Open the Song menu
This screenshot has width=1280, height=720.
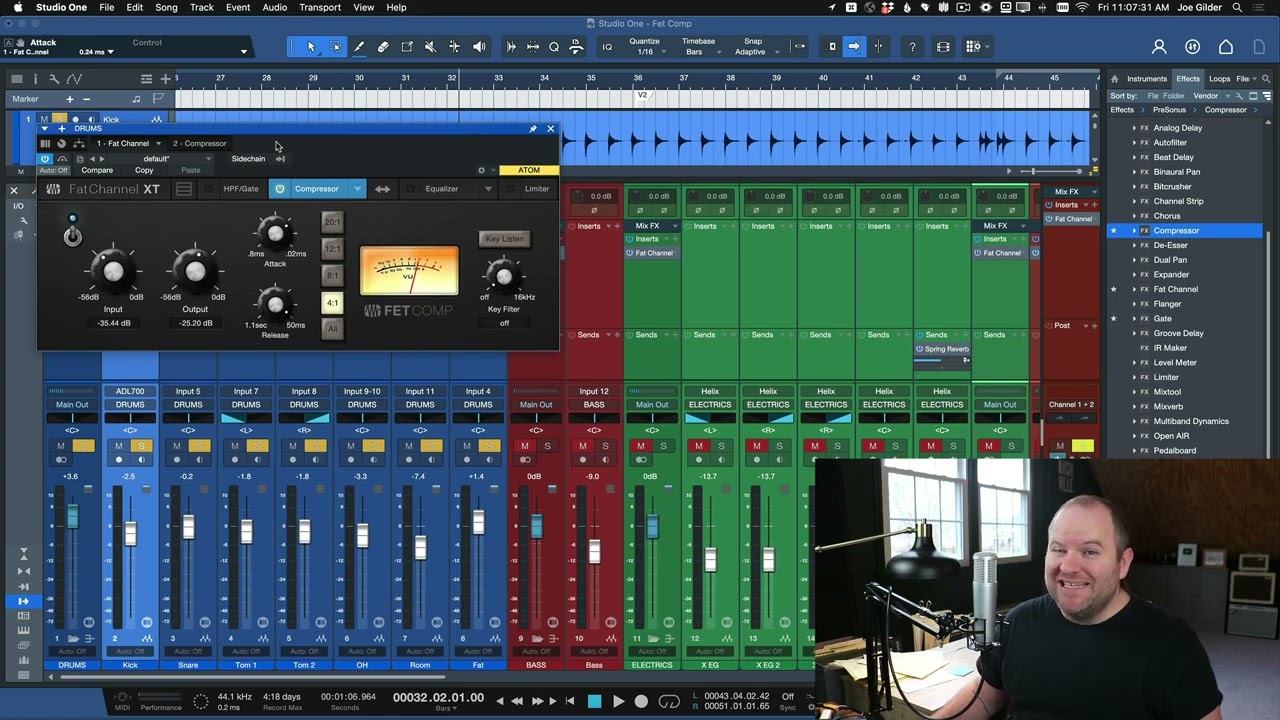[x=166, y=7]
